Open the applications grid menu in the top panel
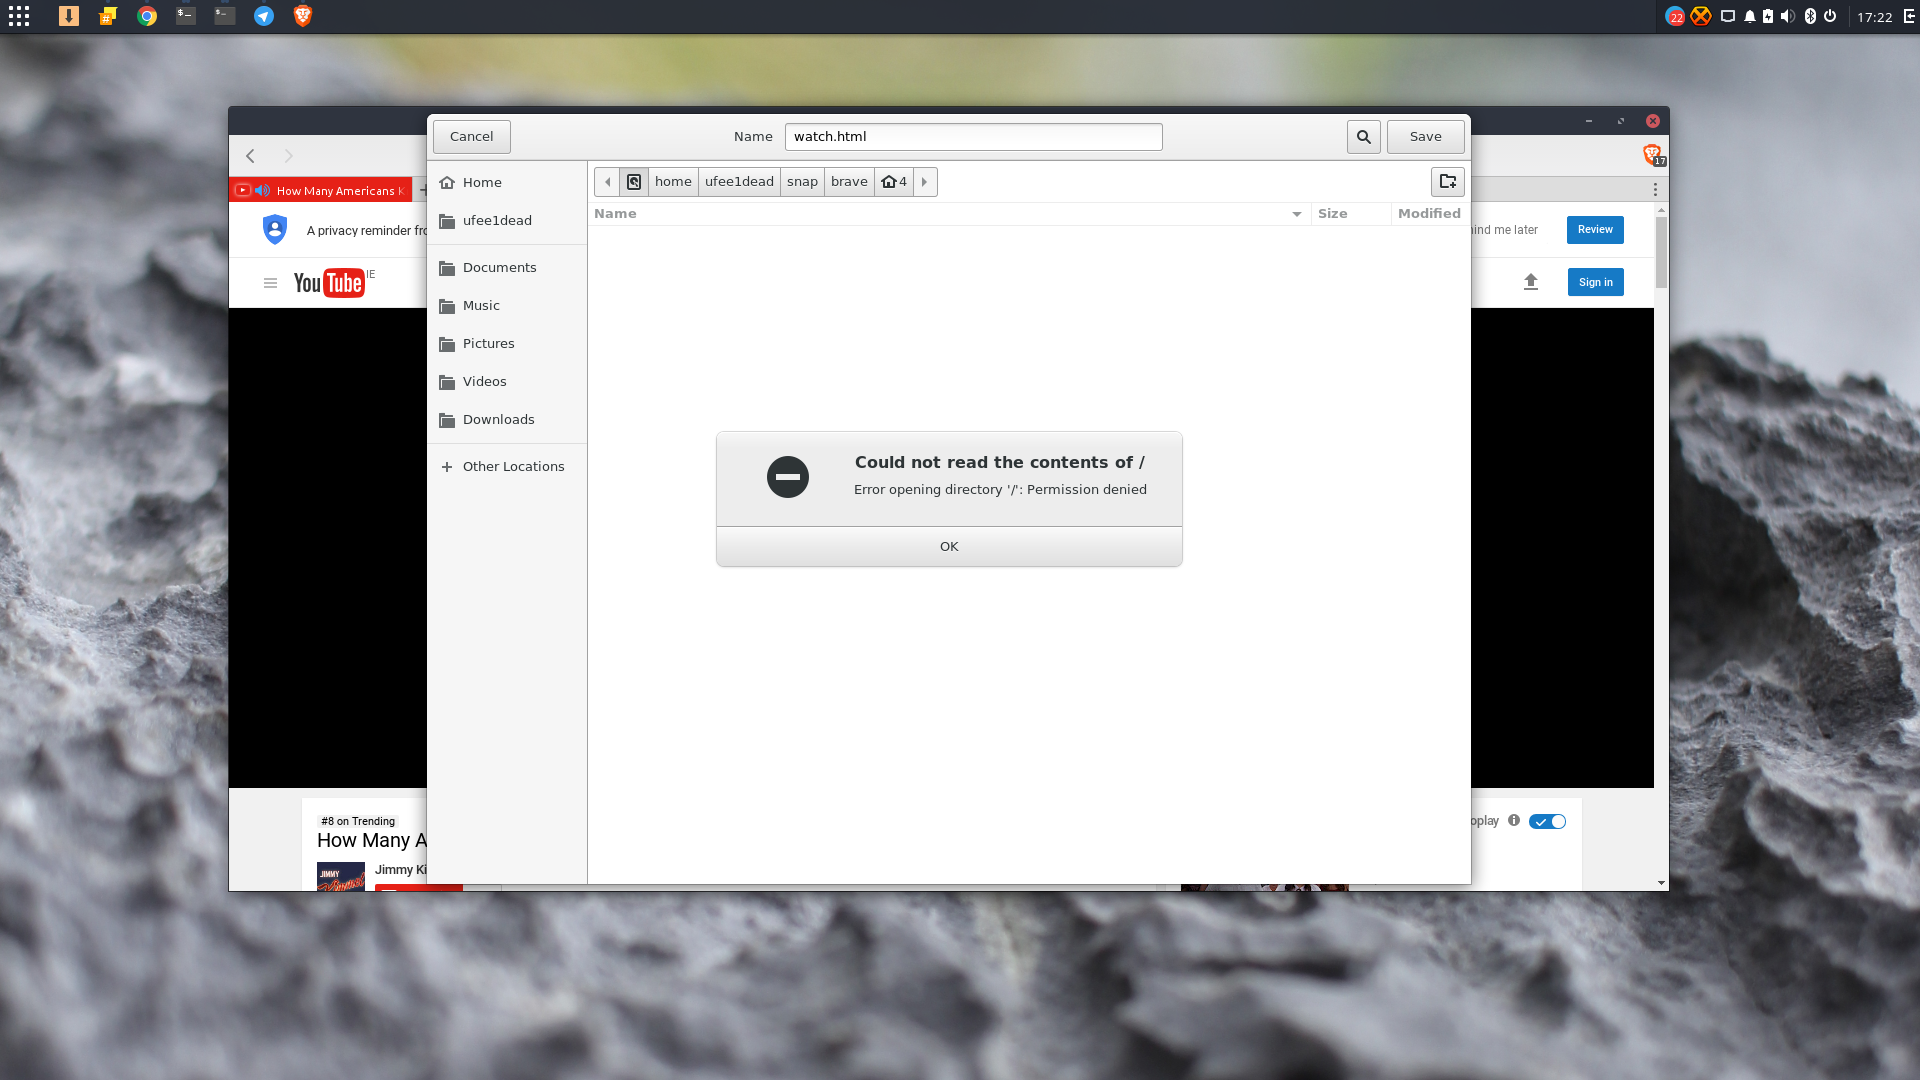 coord(19,16)
